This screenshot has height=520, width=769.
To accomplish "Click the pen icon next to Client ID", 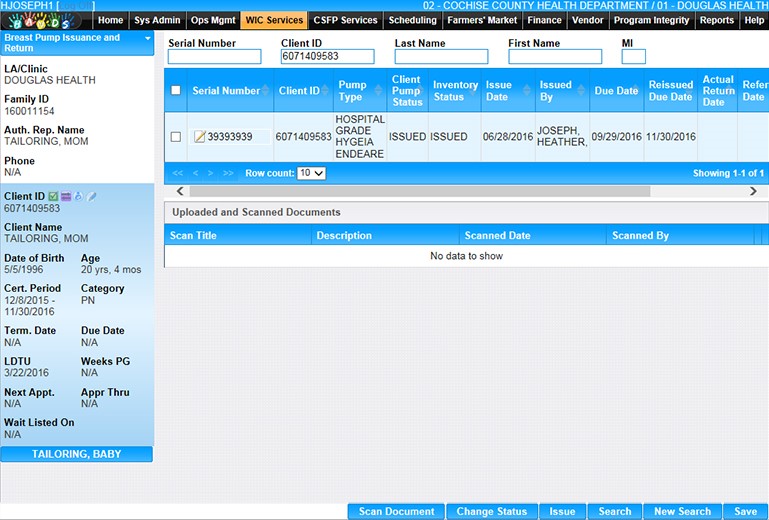I will click(91, 197).
